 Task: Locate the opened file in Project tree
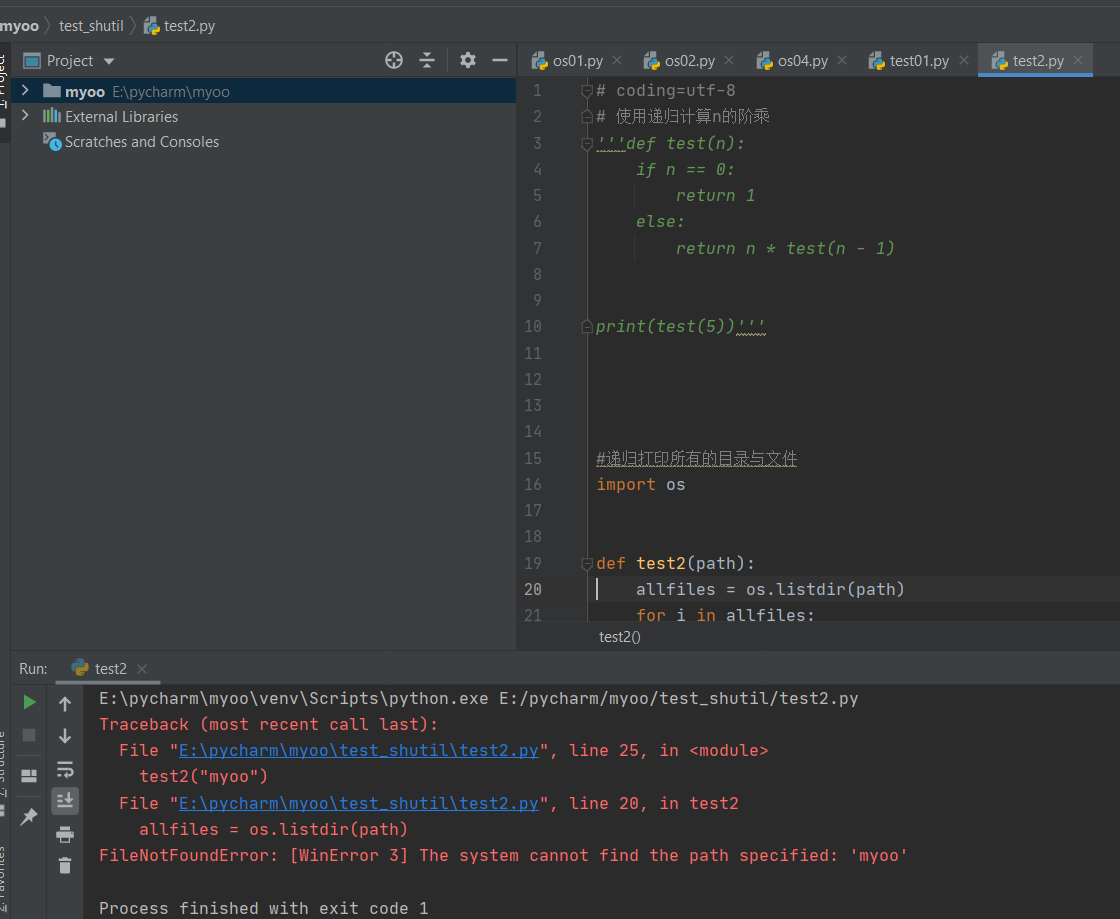point(394,61)
